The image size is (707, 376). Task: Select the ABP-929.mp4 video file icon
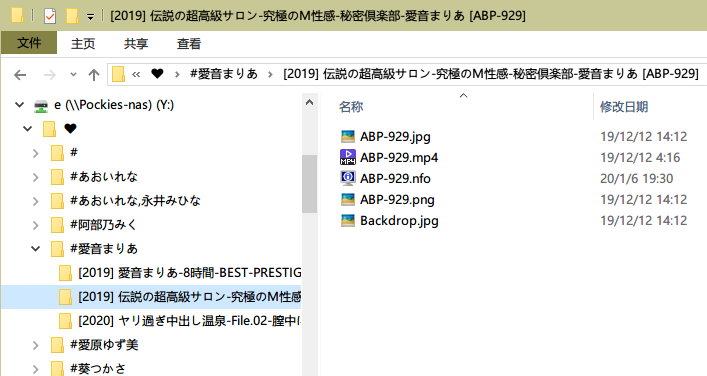[x=348, y=157]
